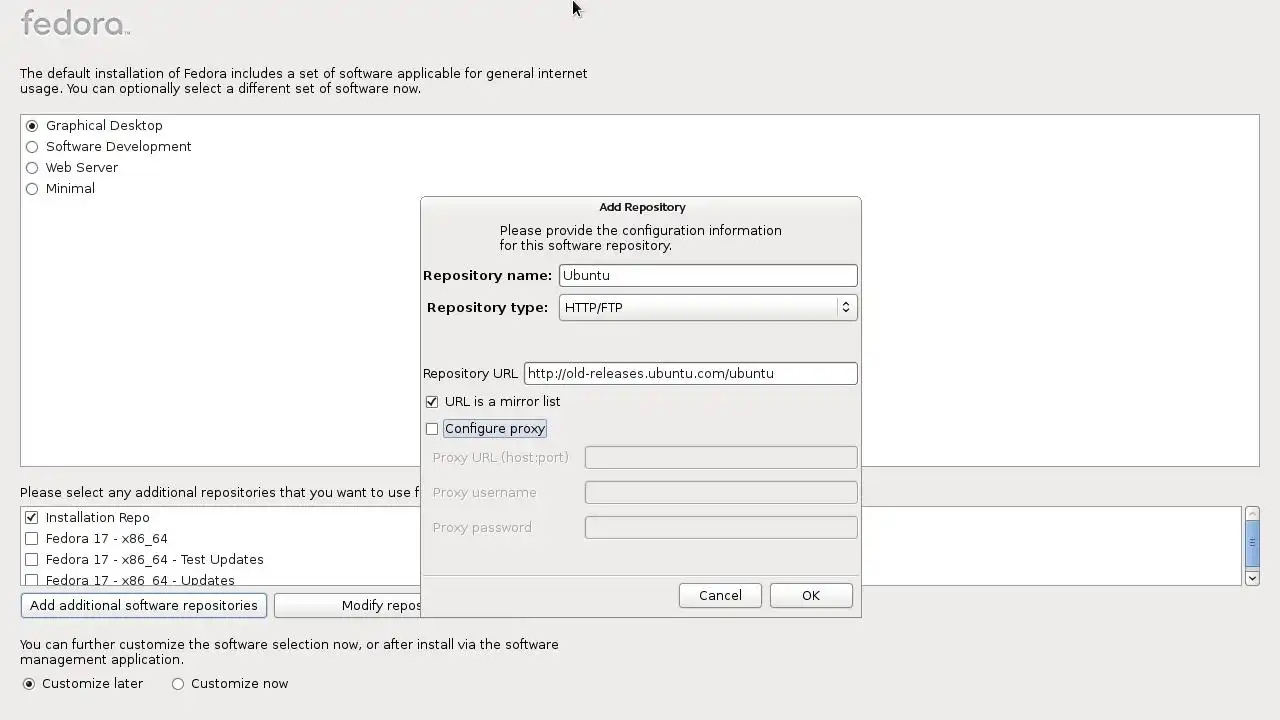
Task: Click the Proxy username field
Action: point(721,492)
